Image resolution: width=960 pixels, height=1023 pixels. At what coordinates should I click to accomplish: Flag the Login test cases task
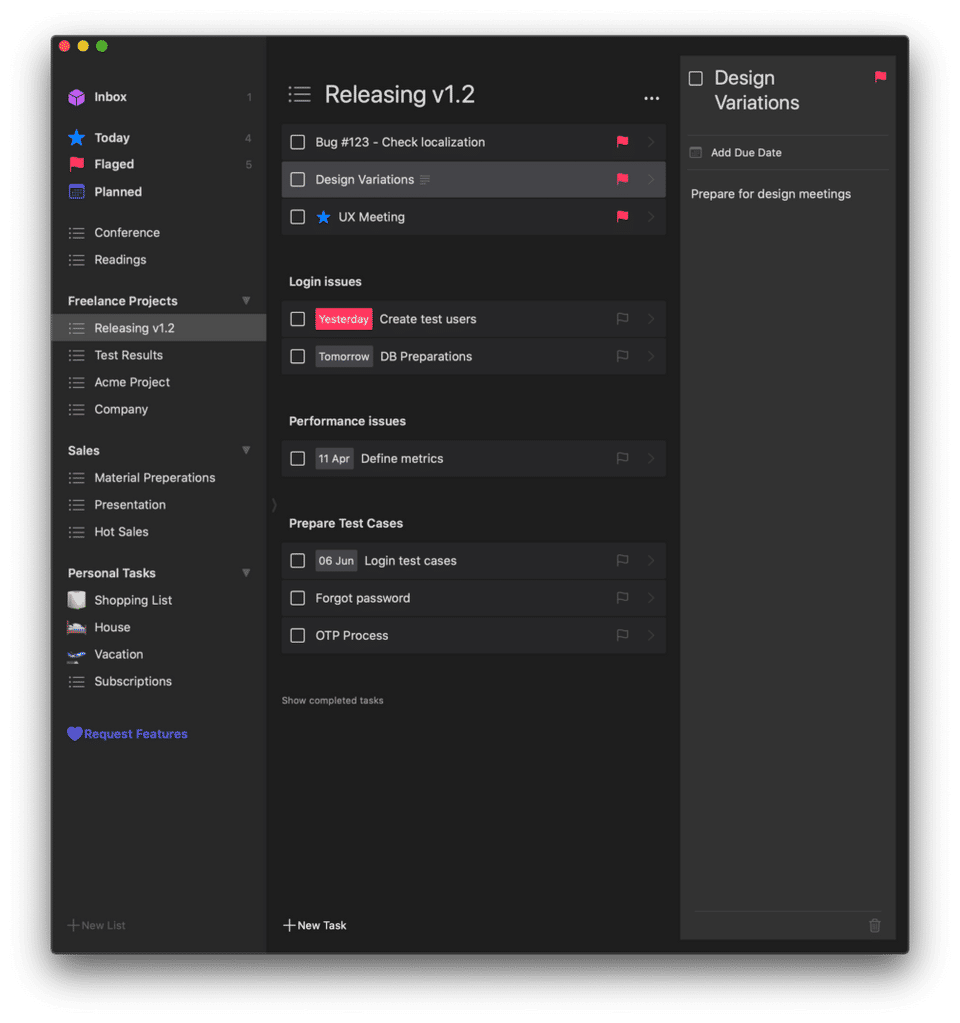click(x=623, y=560)
